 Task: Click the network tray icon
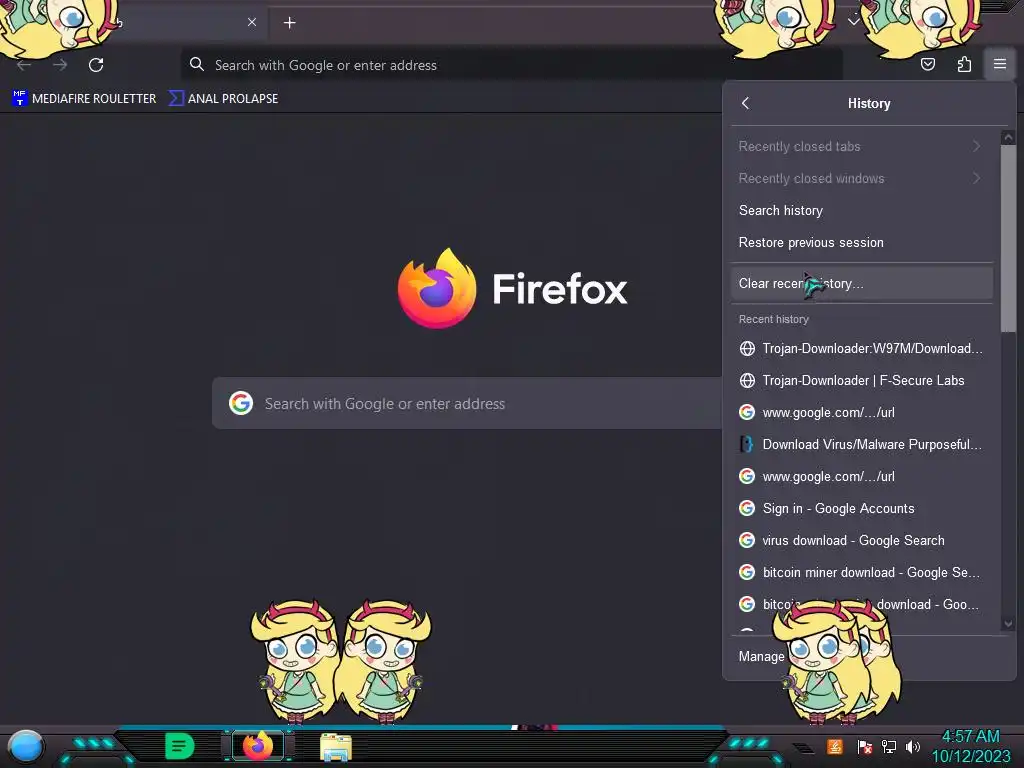click(x=889, y=746)
